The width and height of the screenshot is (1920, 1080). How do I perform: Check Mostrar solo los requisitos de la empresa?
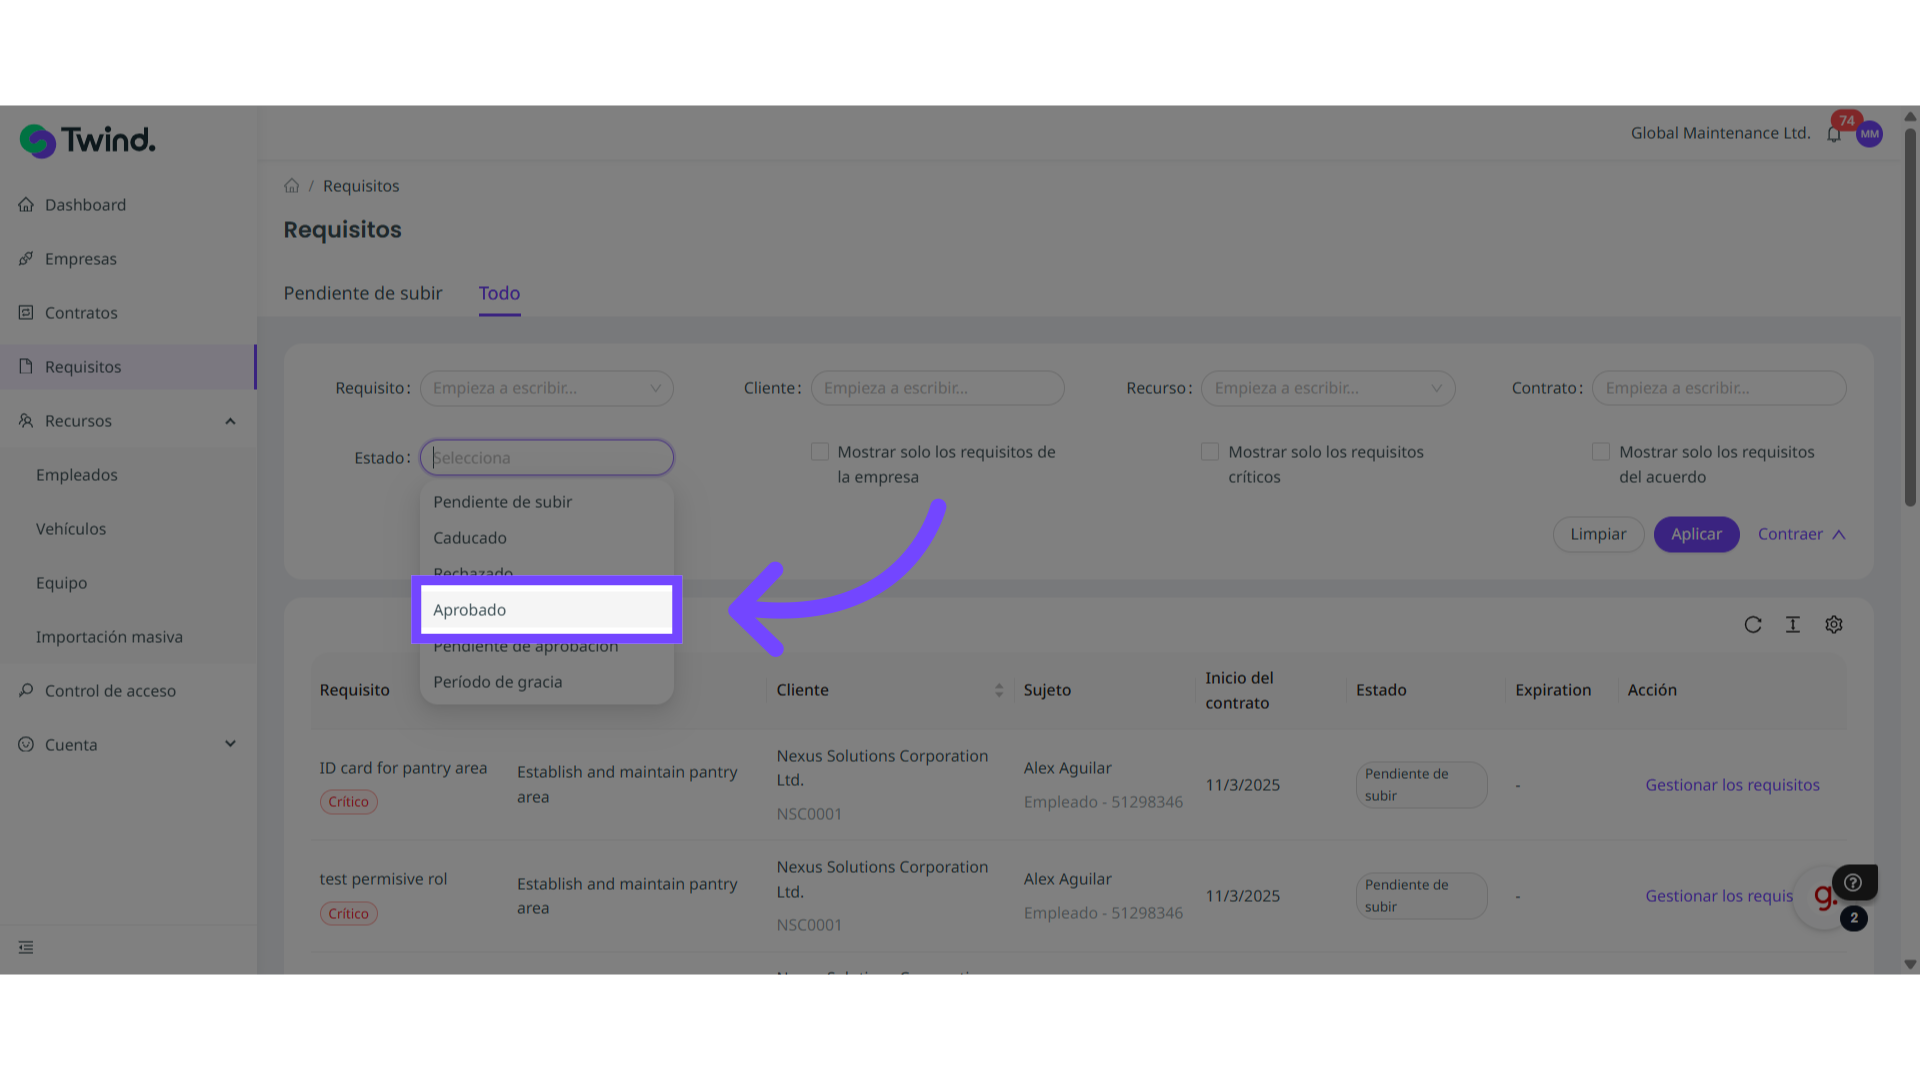pos(820,452)
